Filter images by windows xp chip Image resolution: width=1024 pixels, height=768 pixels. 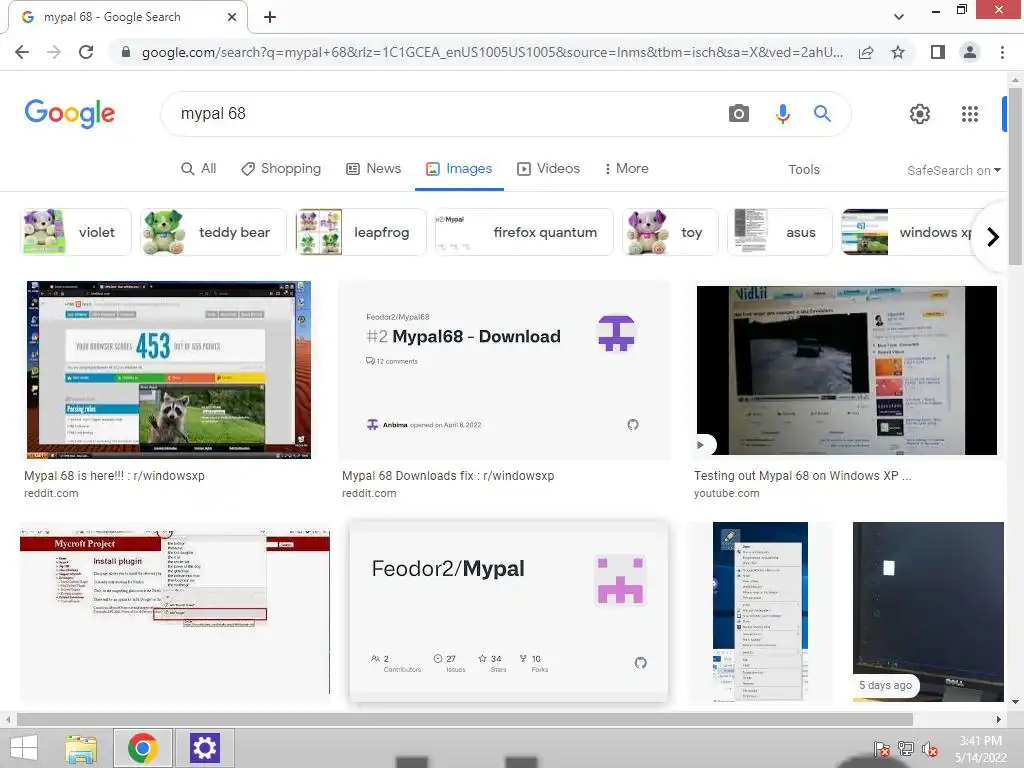tap(909, 232)
